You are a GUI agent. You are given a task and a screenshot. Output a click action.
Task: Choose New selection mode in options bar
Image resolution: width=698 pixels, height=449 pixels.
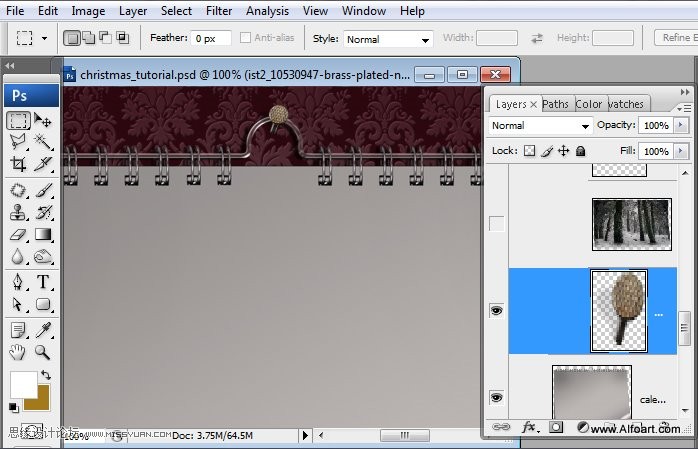72,38
